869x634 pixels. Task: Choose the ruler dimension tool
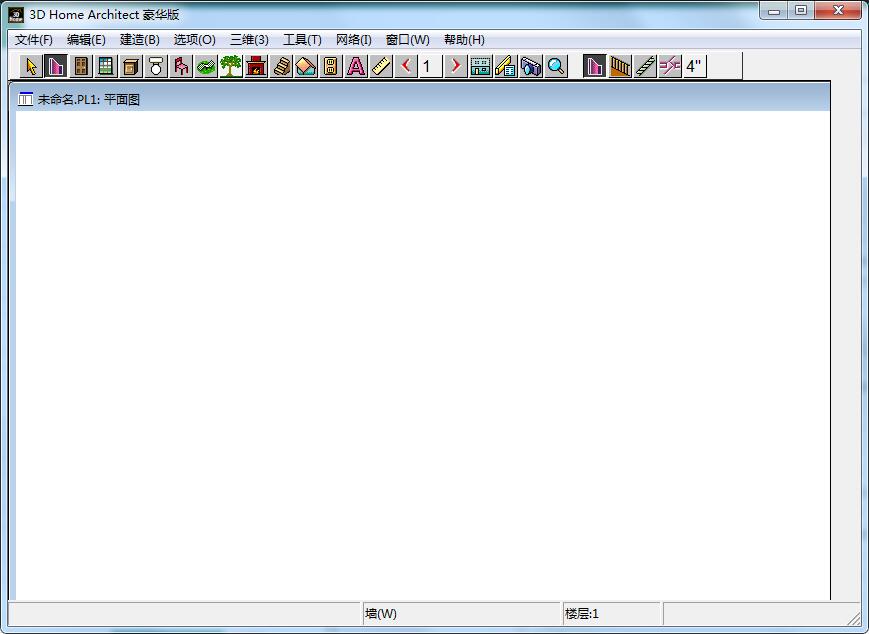(x=381, y=66)
